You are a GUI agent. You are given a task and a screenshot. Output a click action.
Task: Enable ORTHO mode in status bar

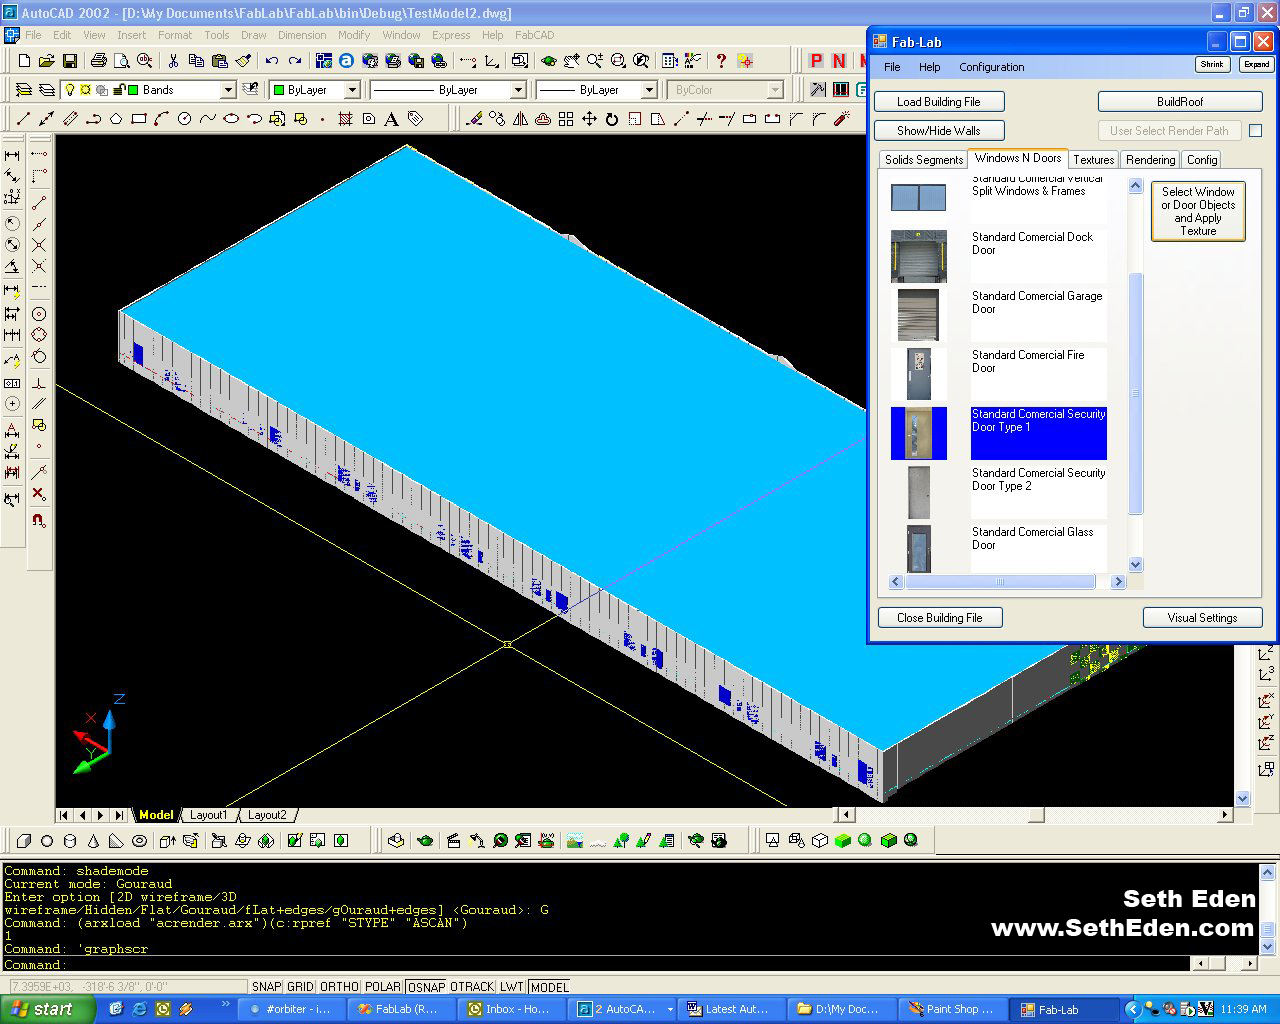(338, 987)
